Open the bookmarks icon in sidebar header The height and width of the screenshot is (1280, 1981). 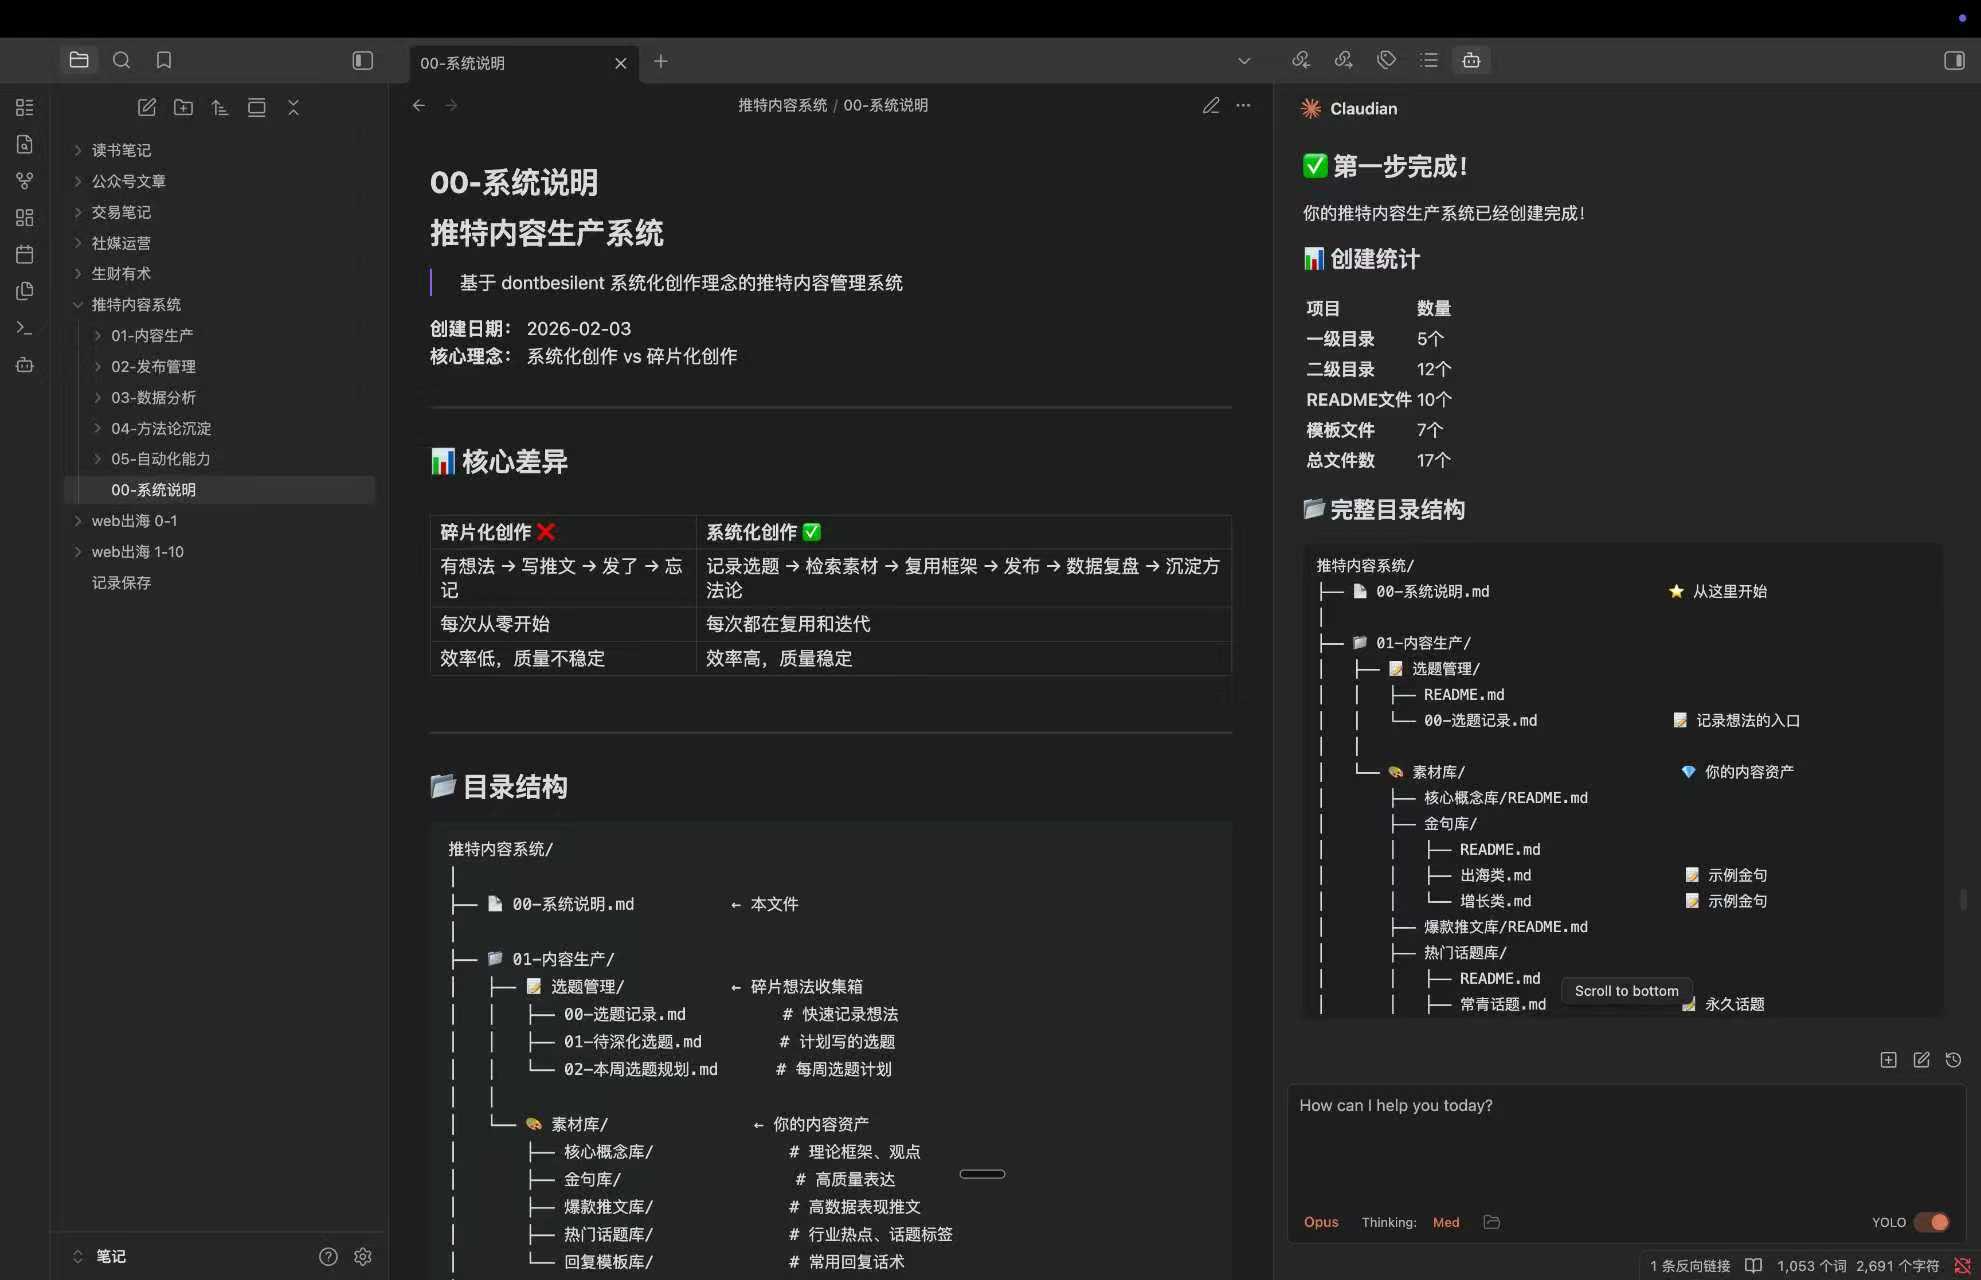(x=164, y=60)
